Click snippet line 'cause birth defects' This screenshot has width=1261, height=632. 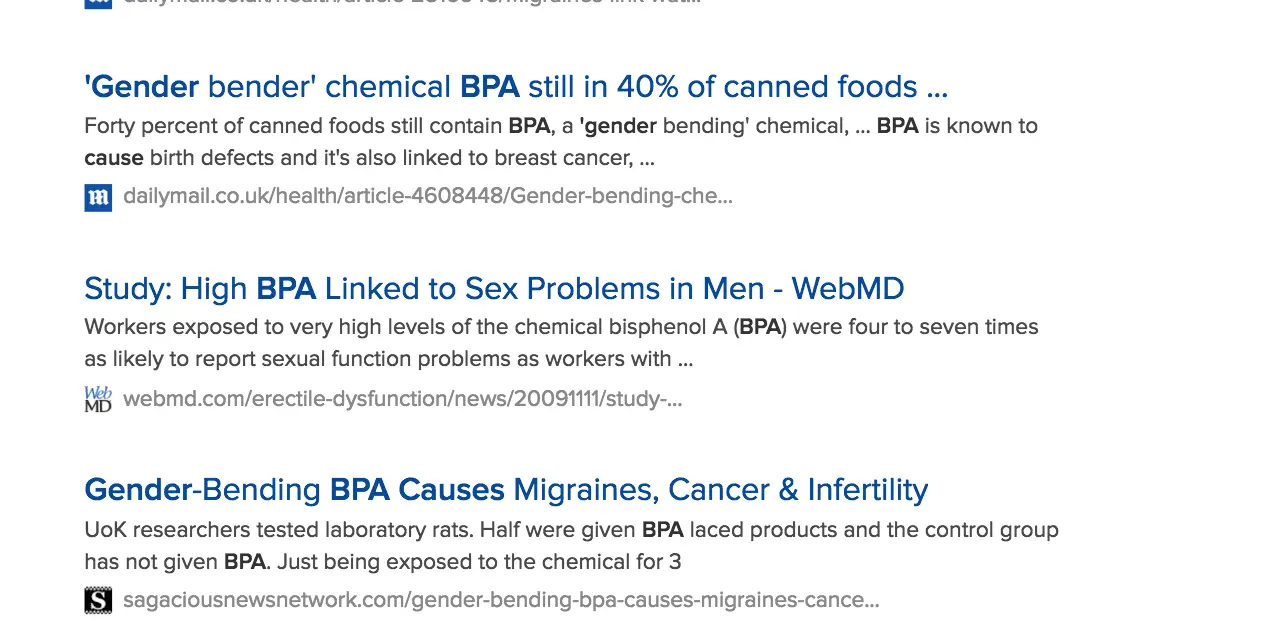[369, 158]
